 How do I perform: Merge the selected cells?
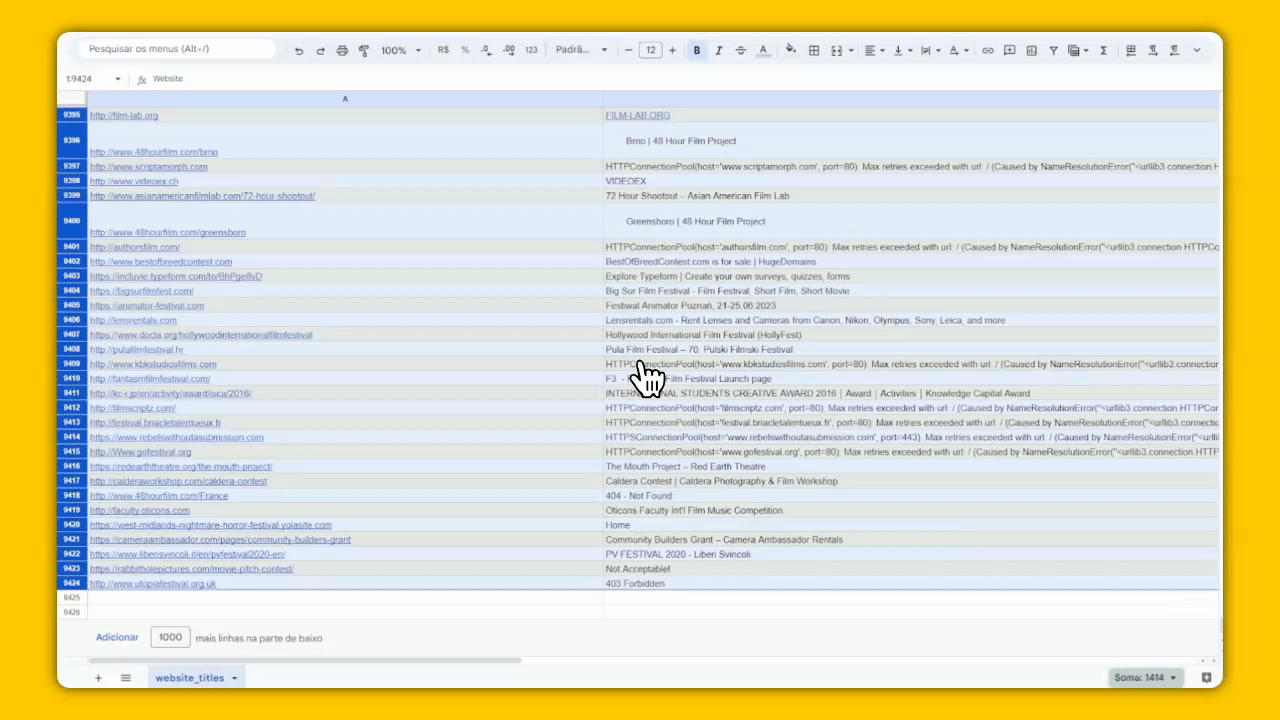click(x=837, y=50)
